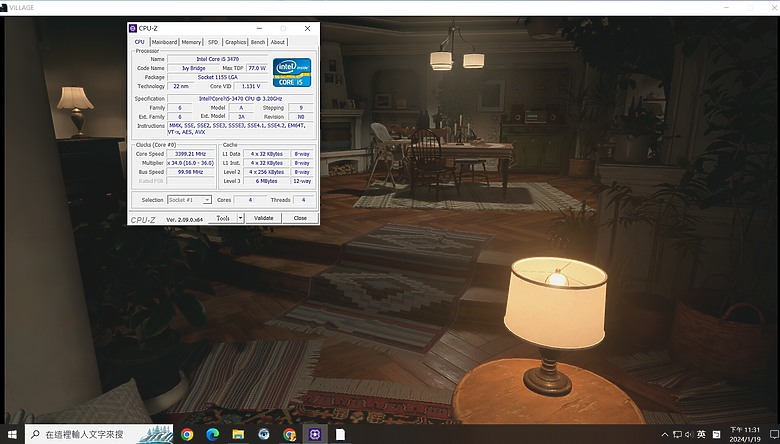The height and width of the screenshot is (444, 780).
Task: Click the Level 3 12-way value
Action: [x=302, y=181]
